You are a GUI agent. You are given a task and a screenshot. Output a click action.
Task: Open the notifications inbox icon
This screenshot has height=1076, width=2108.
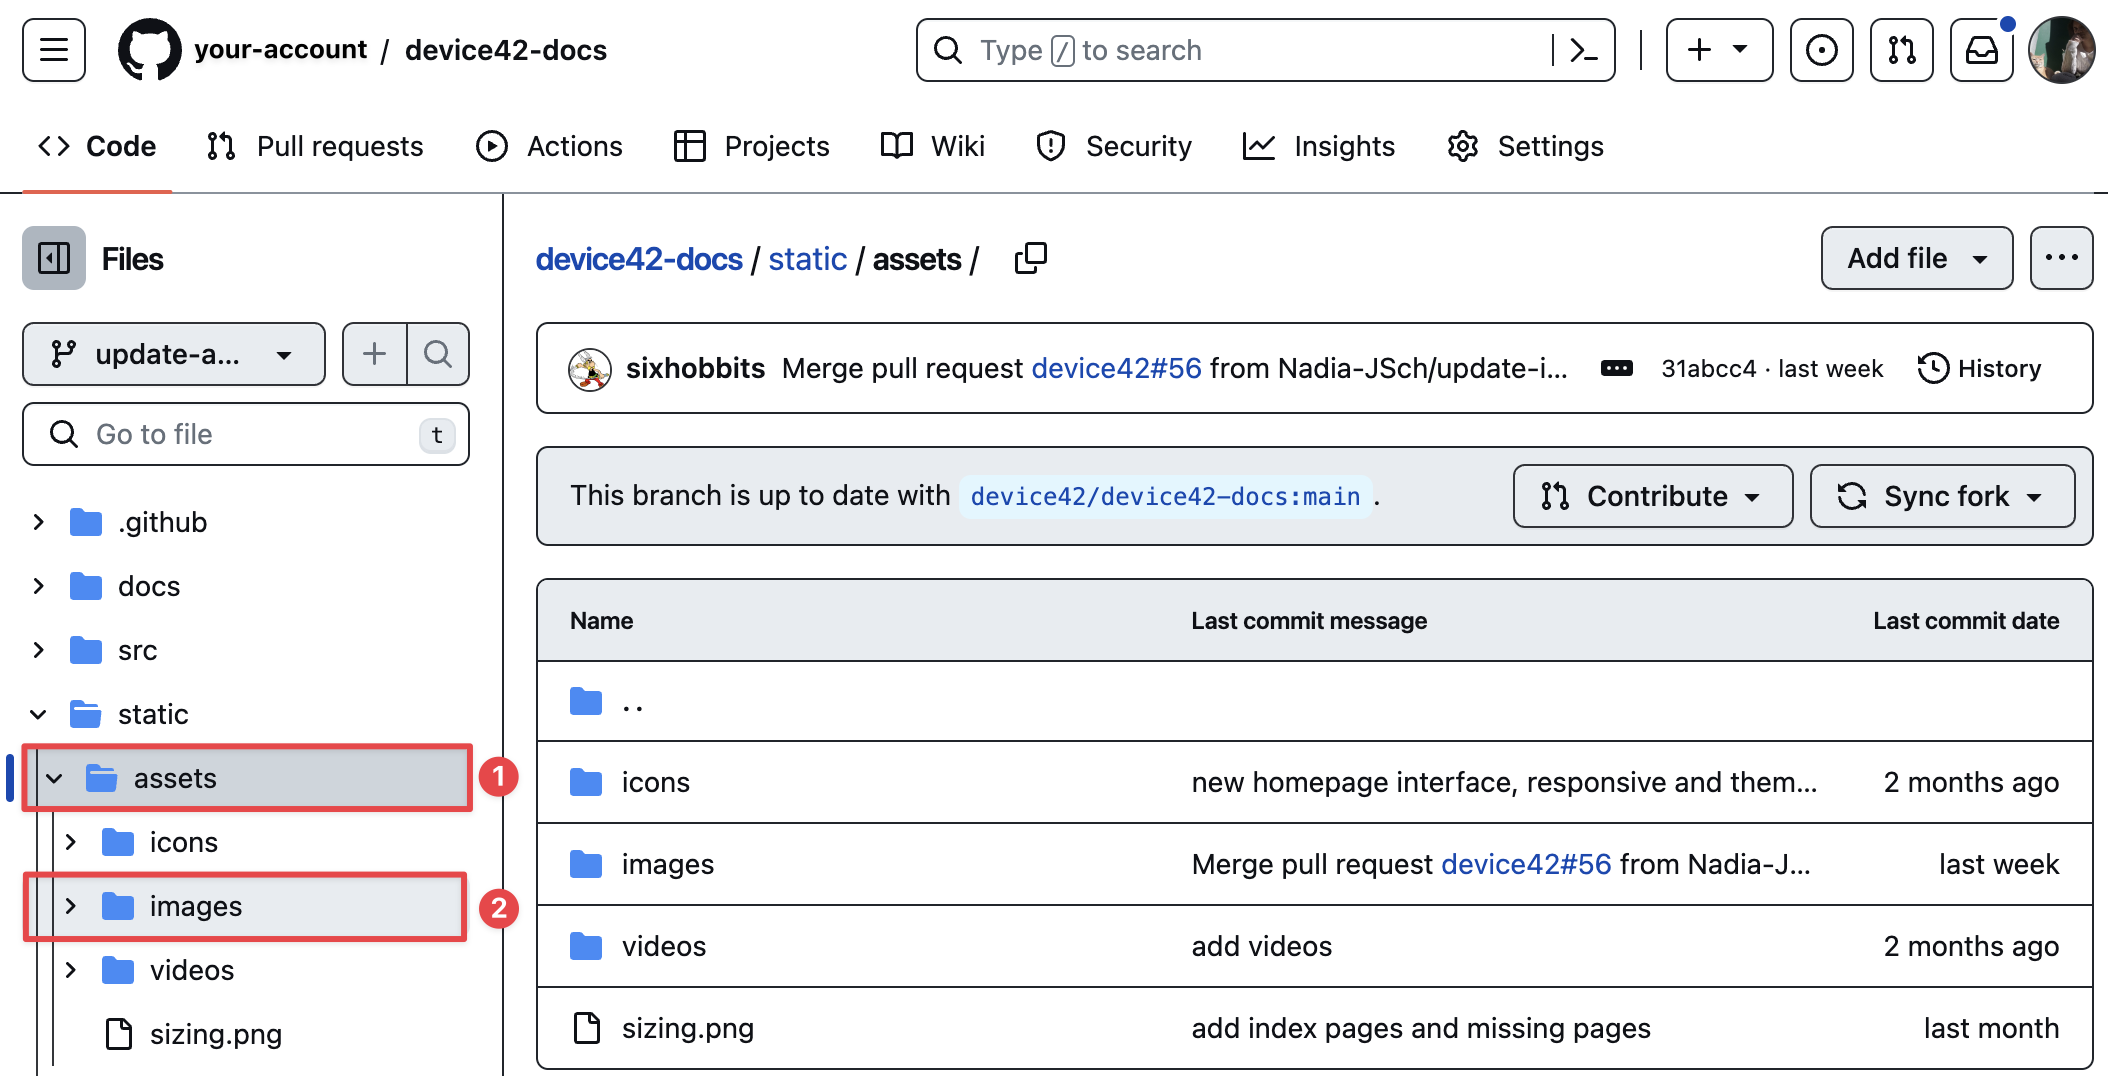[x=1981, y=50]
